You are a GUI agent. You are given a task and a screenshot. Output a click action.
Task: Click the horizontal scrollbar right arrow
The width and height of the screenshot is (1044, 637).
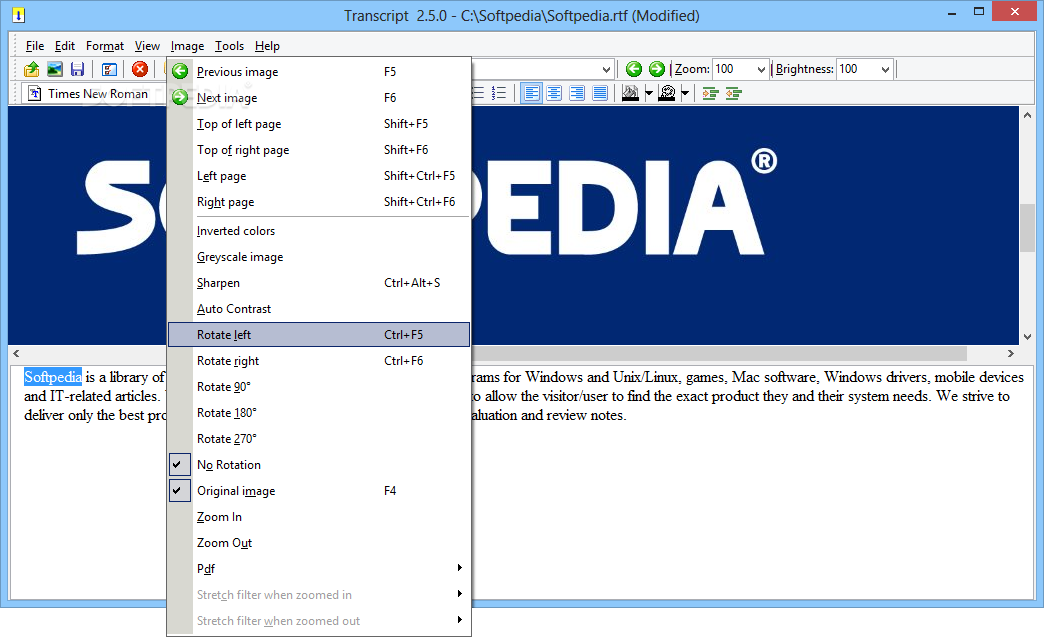point(1011,353)
